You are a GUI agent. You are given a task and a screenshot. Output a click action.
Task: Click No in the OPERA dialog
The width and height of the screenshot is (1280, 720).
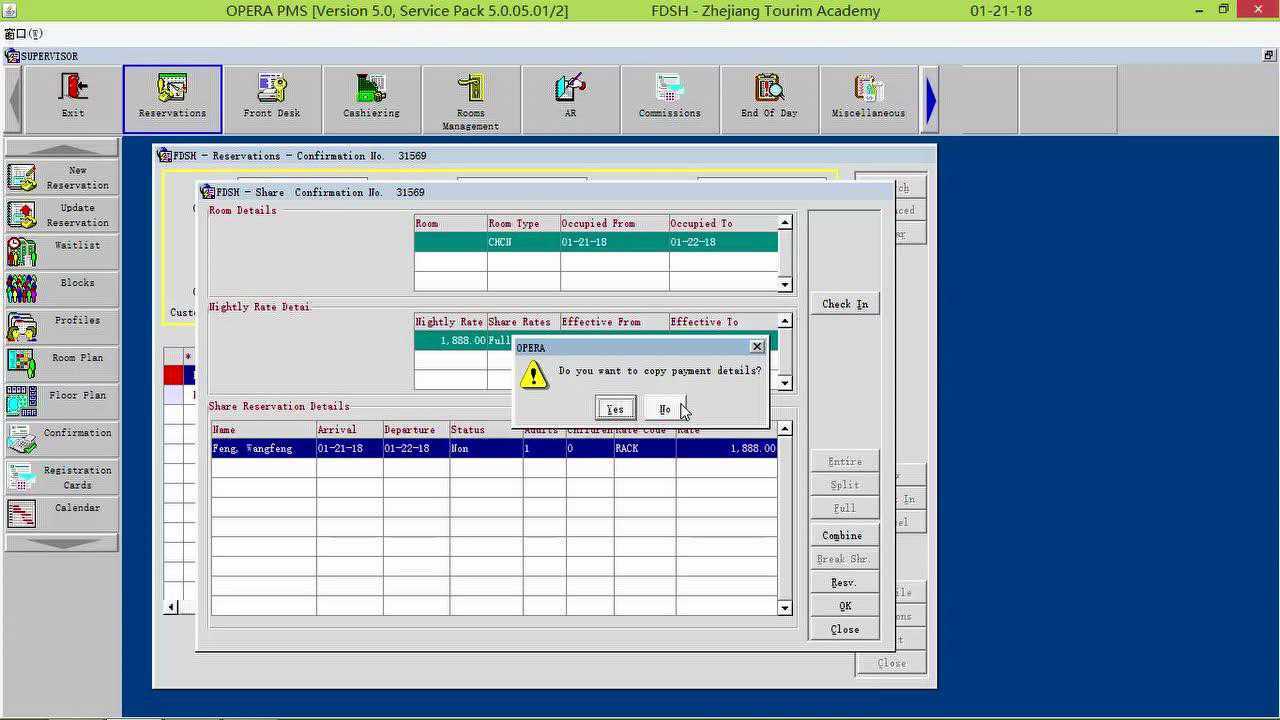pyautogui.click(x=665, y=409)
